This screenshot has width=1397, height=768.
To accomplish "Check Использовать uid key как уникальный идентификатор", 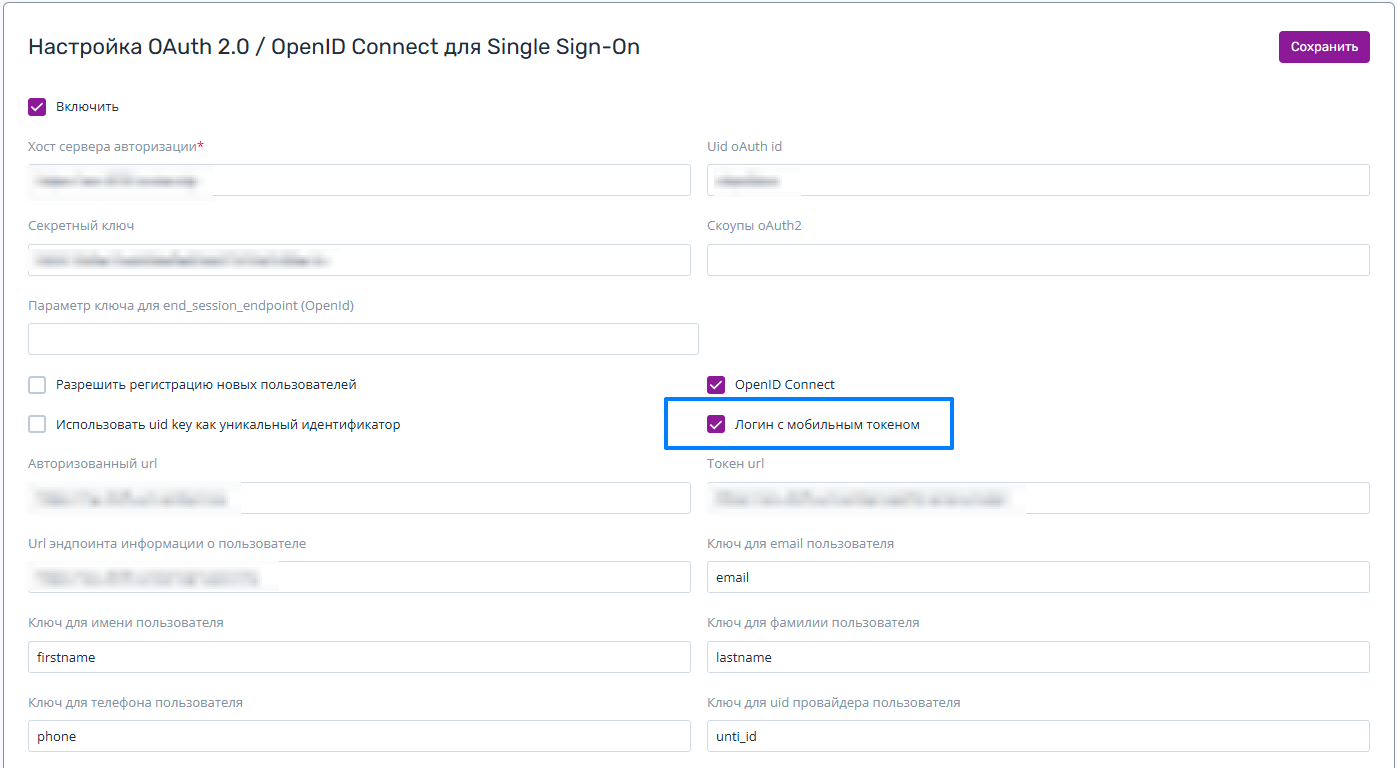I will pyautogui.click(x=38, y=425).
